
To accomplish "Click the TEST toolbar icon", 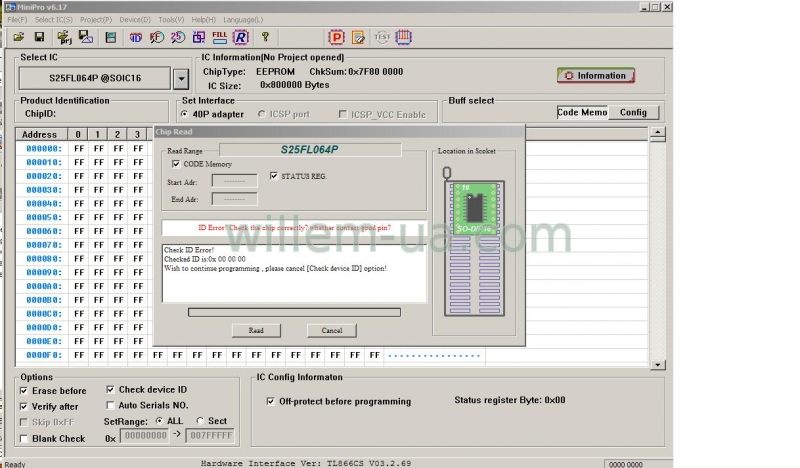I will tap(381, 37).
